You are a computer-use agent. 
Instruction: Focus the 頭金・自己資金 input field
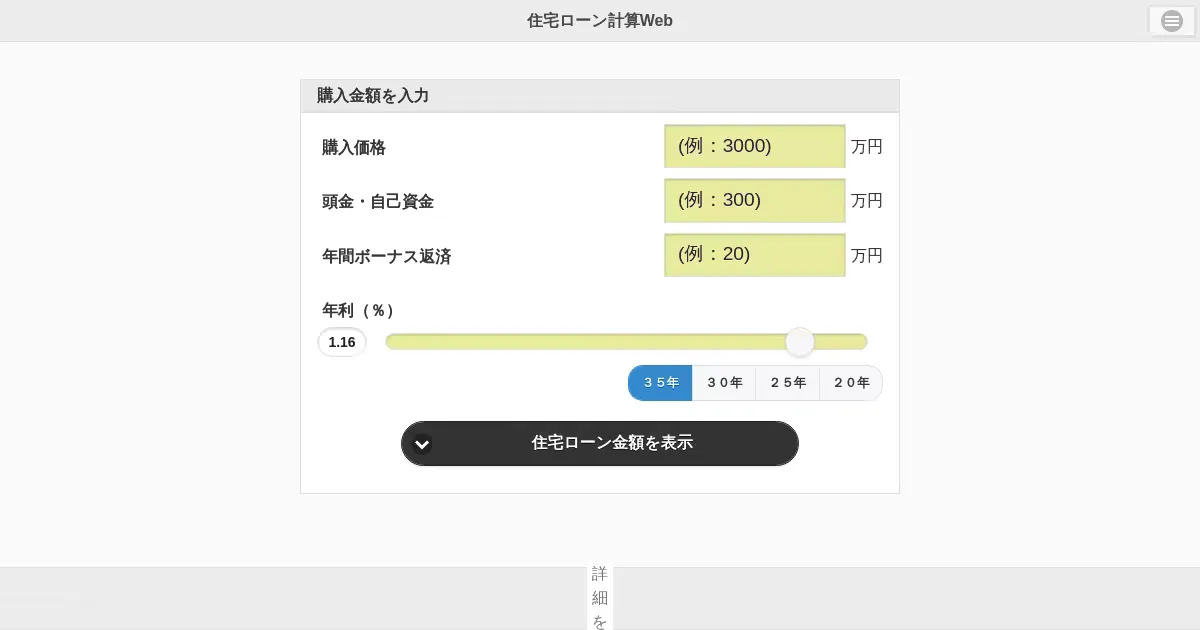[x=754, y=200]
